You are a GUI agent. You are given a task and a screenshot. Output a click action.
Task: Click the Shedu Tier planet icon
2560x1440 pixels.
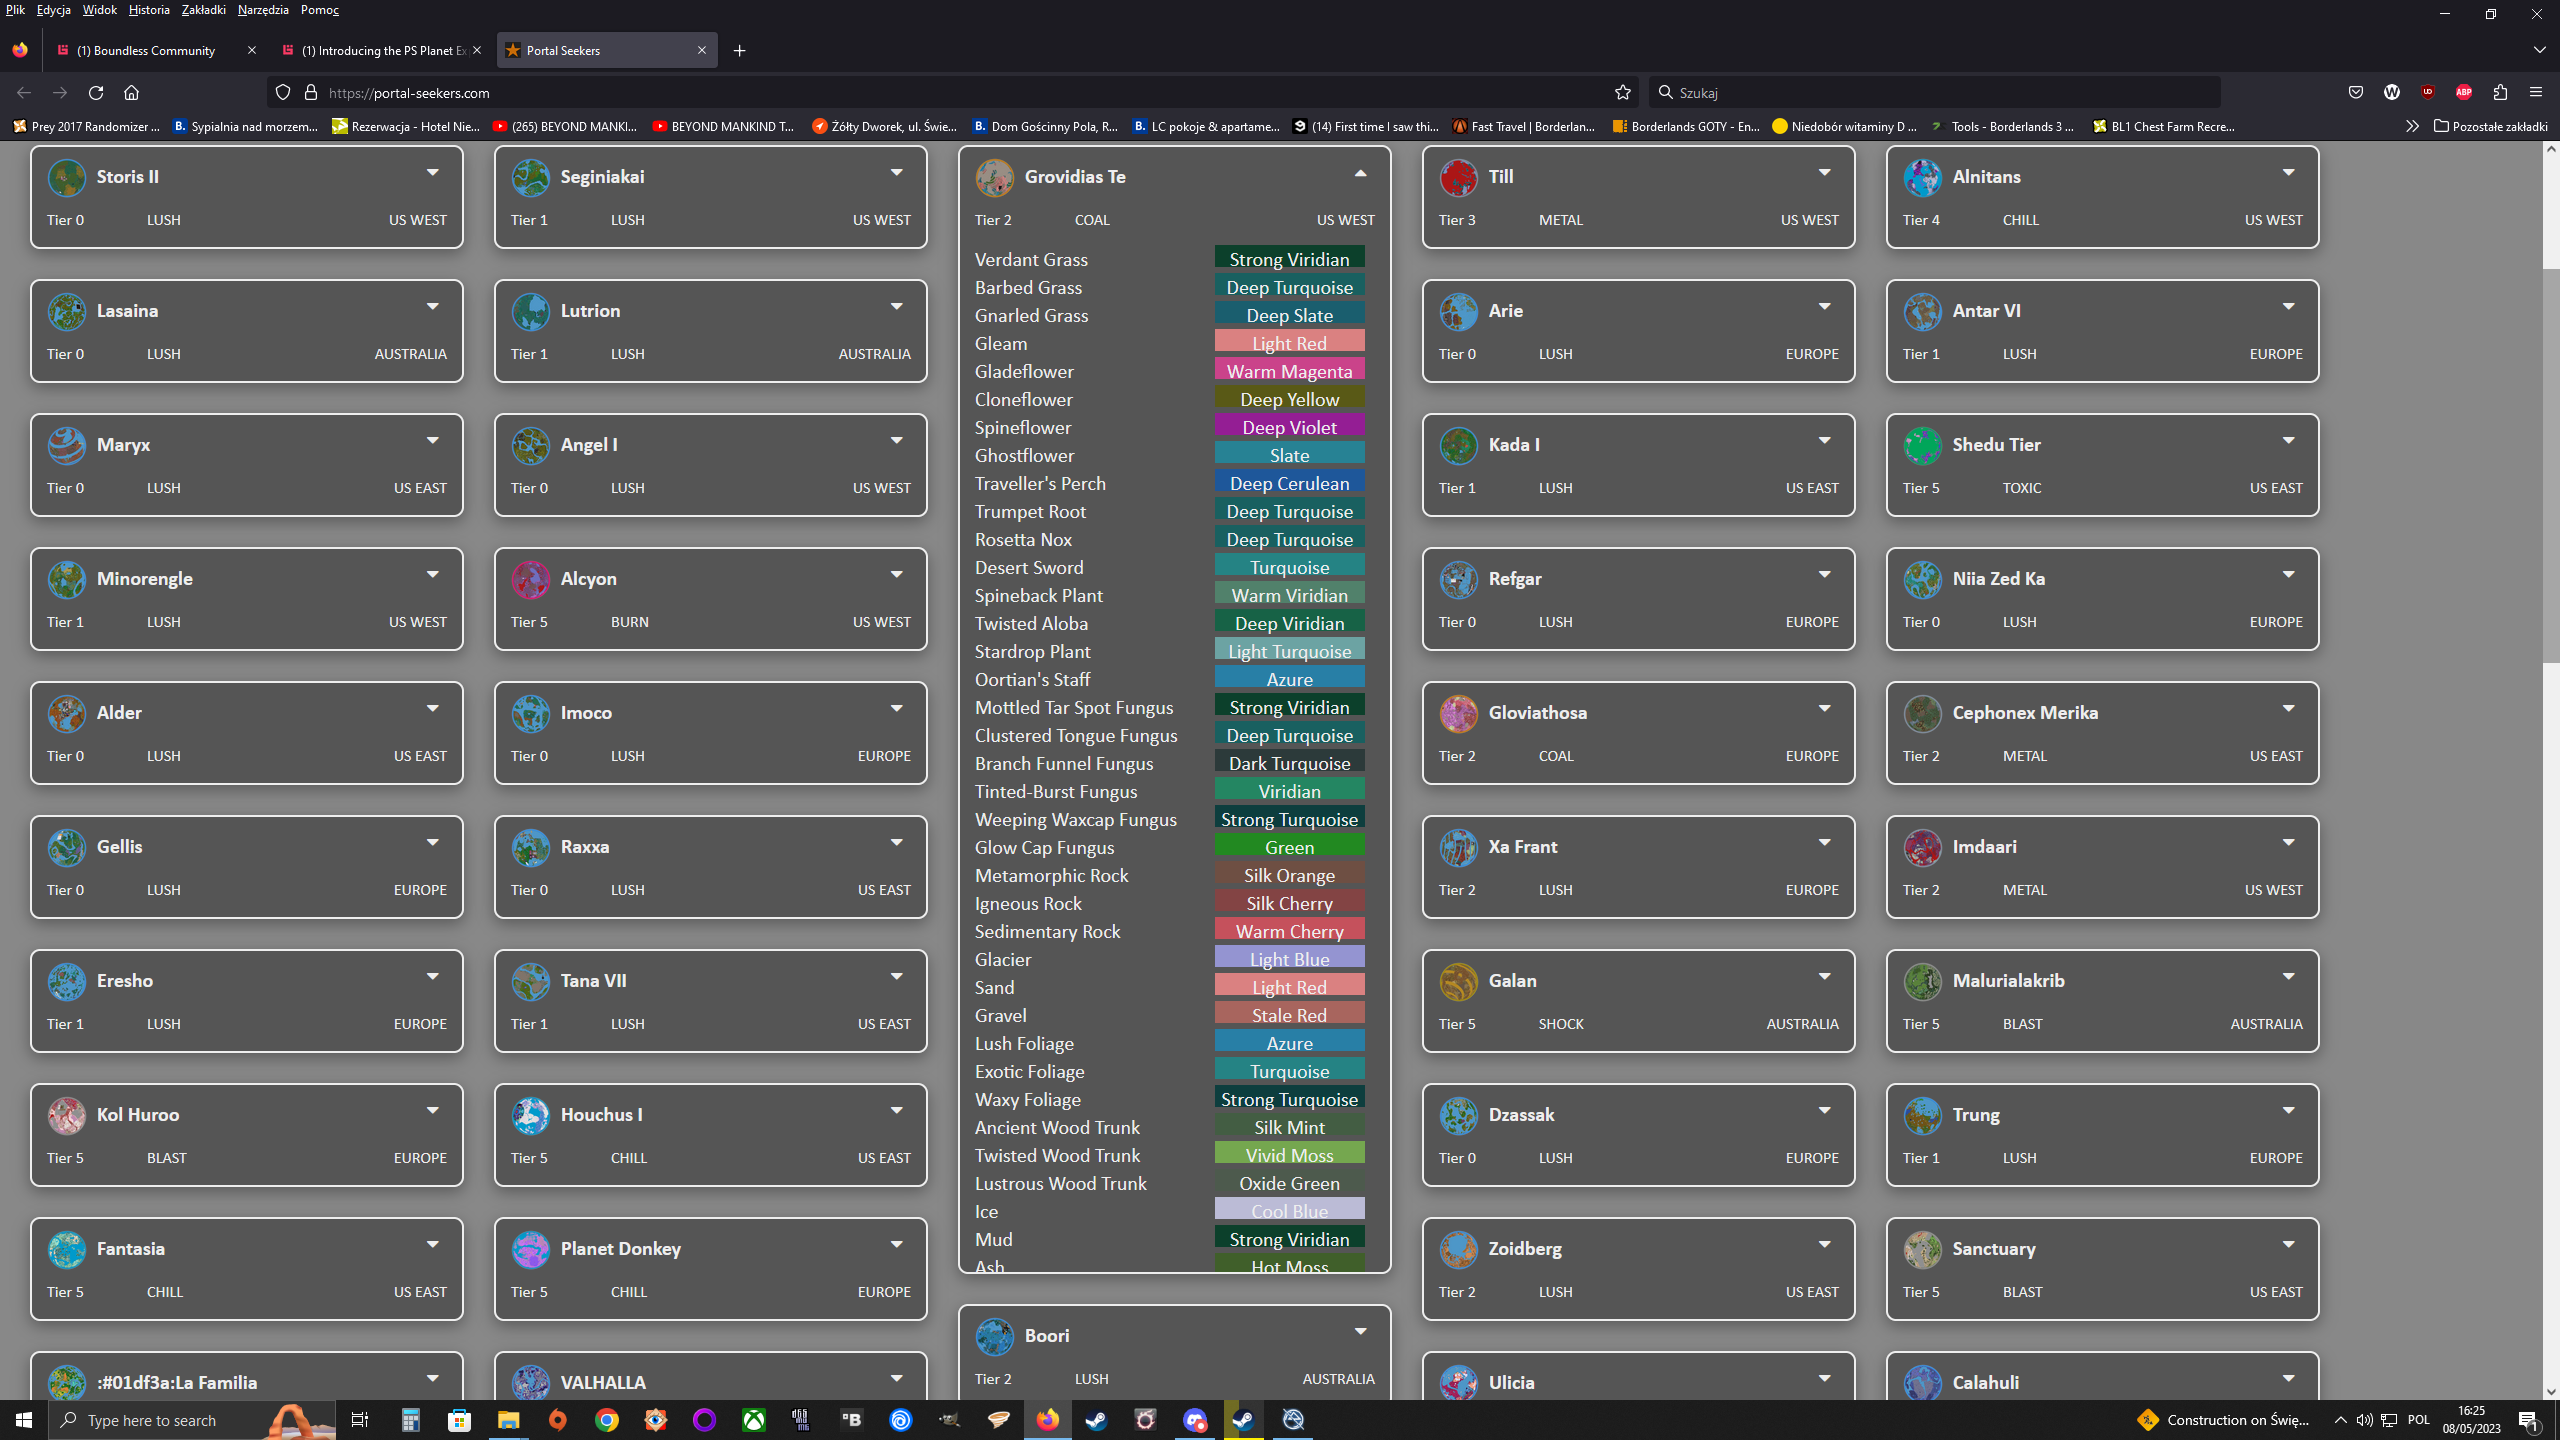[x=1923, y=446]
